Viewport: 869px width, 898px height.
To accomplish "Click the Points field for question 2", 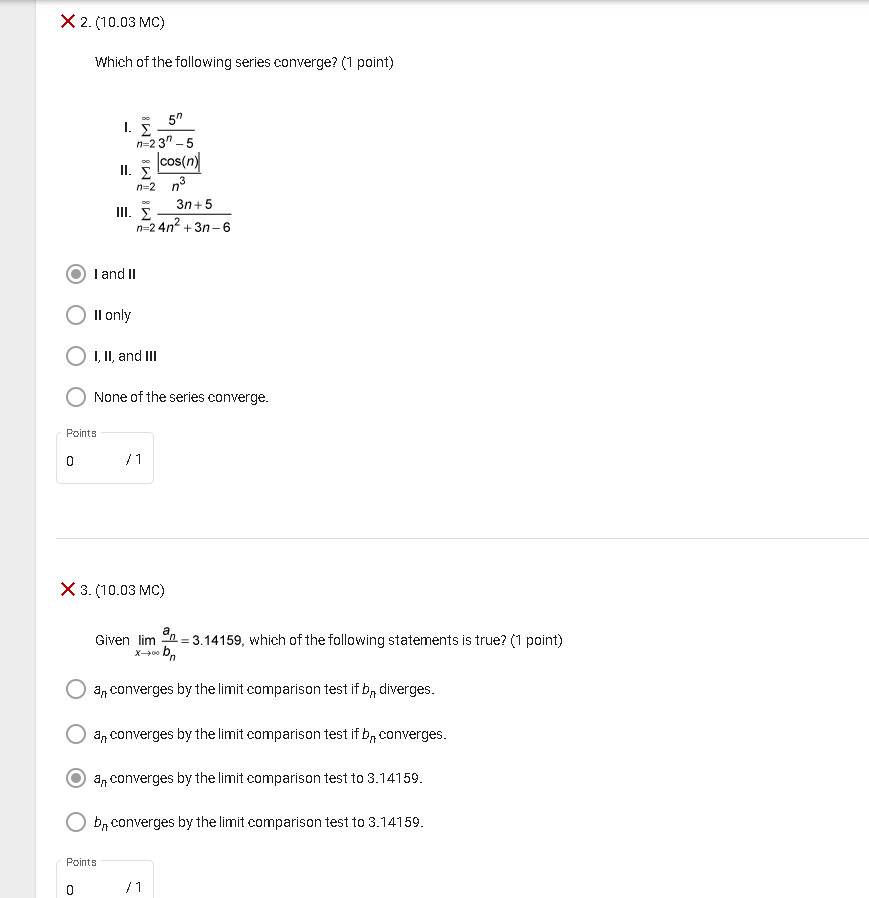I will [x=105, y=457].
